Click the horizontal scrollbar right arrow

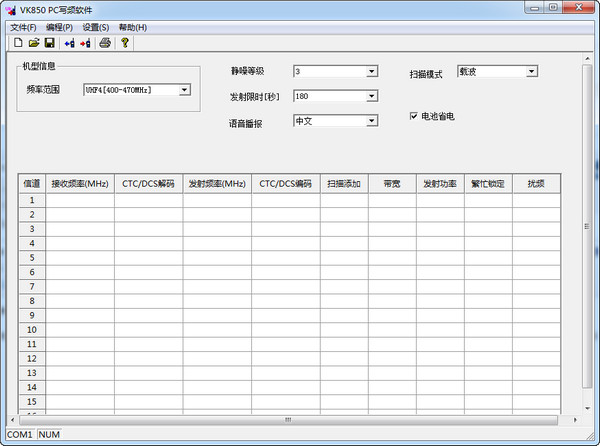pos(575,420)
